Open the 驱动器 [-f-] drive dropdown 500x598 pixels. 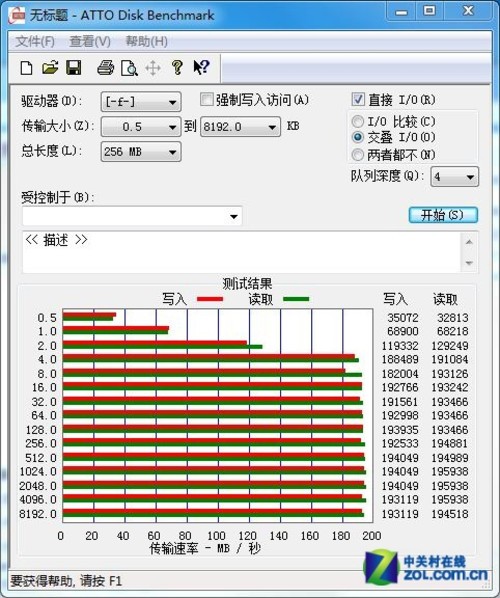click(141, 102)
